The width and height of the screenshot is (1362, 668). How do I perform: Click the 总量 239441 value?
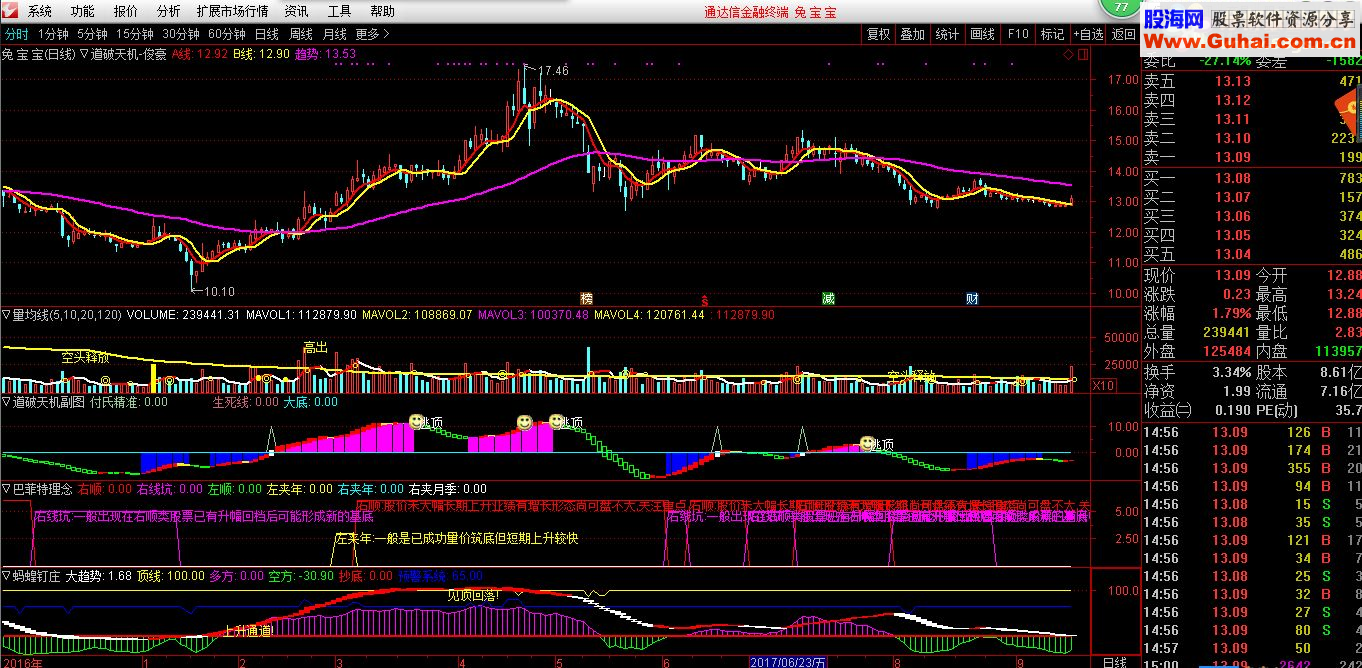click(x=1225, y=332)
